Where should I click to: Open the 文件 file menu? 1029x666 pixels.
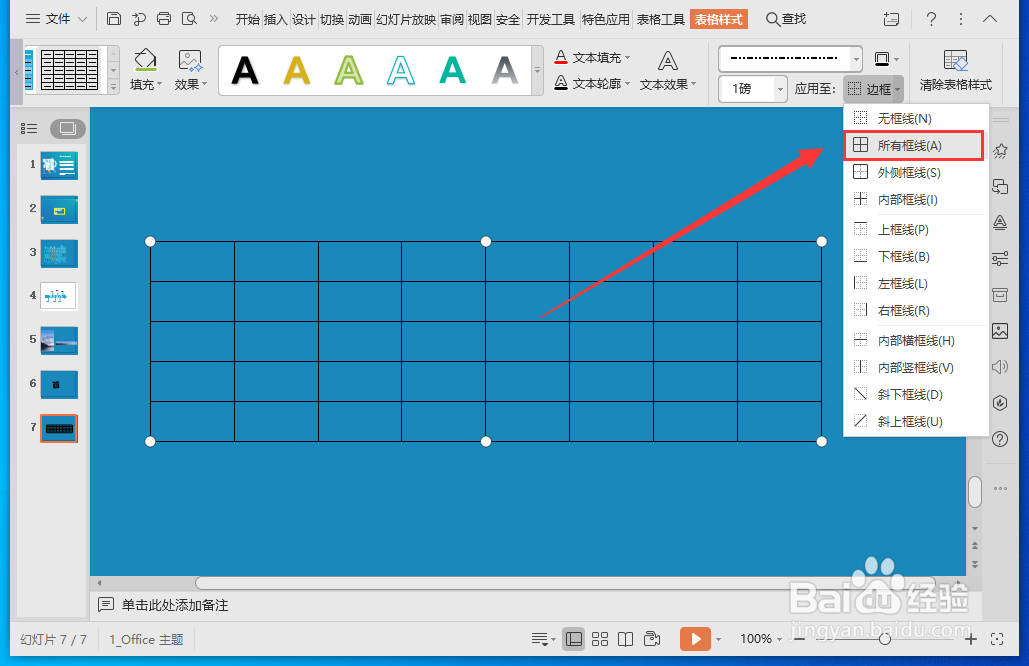click(x=56, y=19)
